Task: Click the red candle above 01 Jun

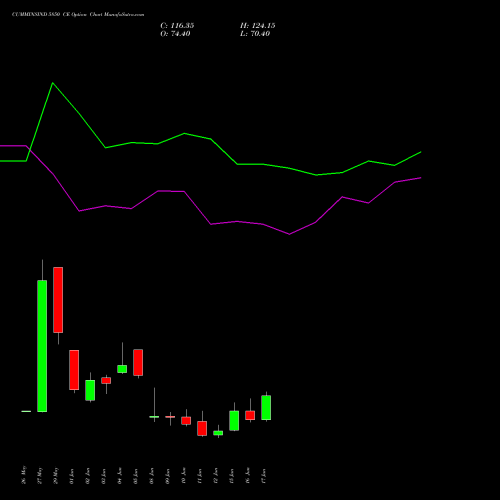Action: point(74,370)
